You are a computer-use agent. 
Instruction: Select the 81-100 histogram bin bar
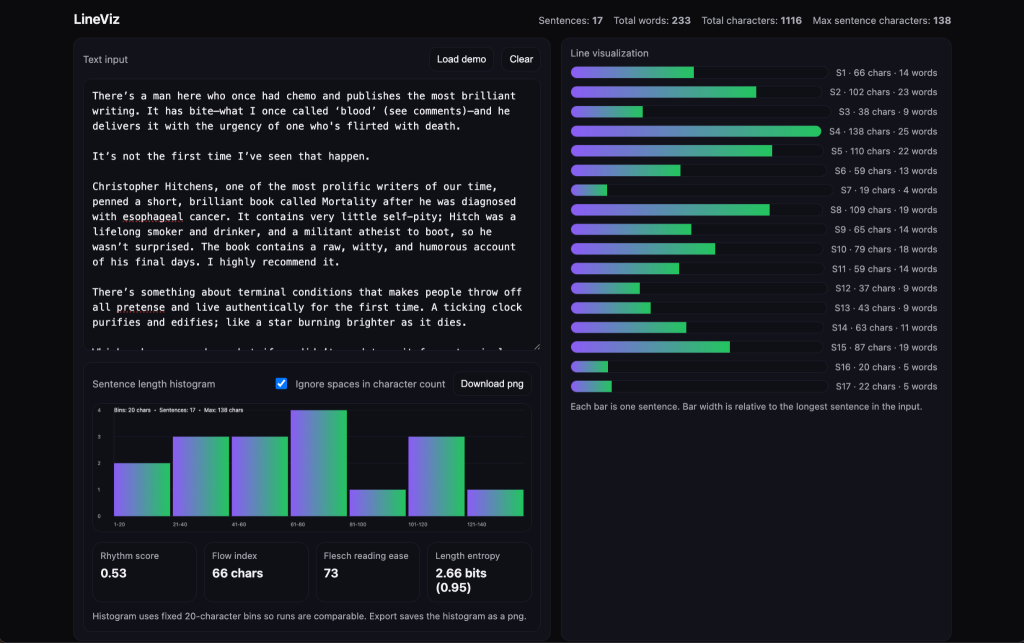tap(377, 502)
